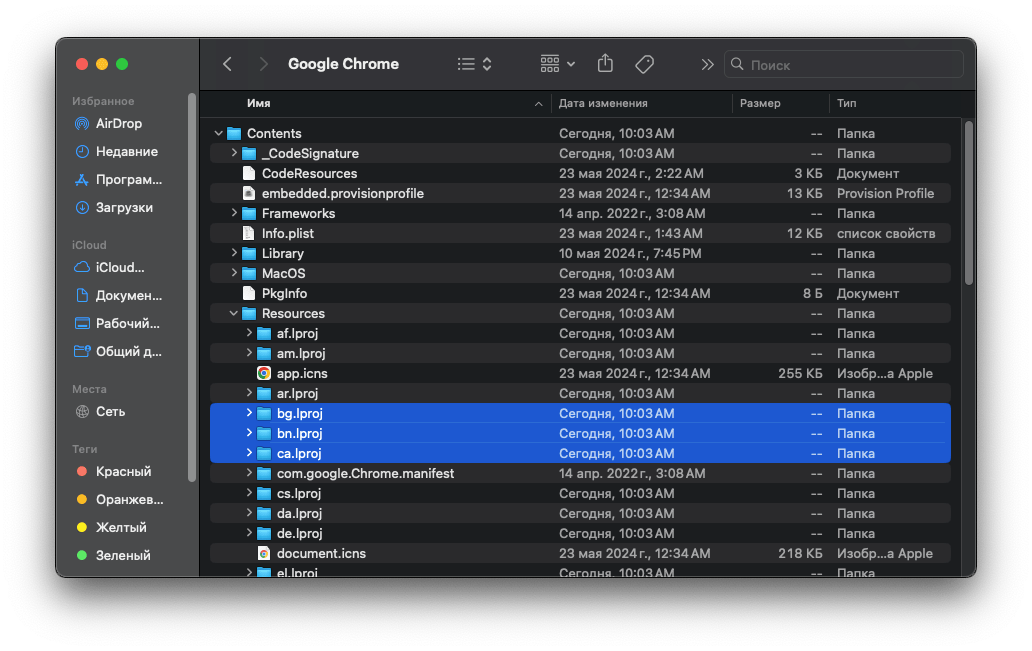Click the Tags toolbar icon

(x=644, y=64)
